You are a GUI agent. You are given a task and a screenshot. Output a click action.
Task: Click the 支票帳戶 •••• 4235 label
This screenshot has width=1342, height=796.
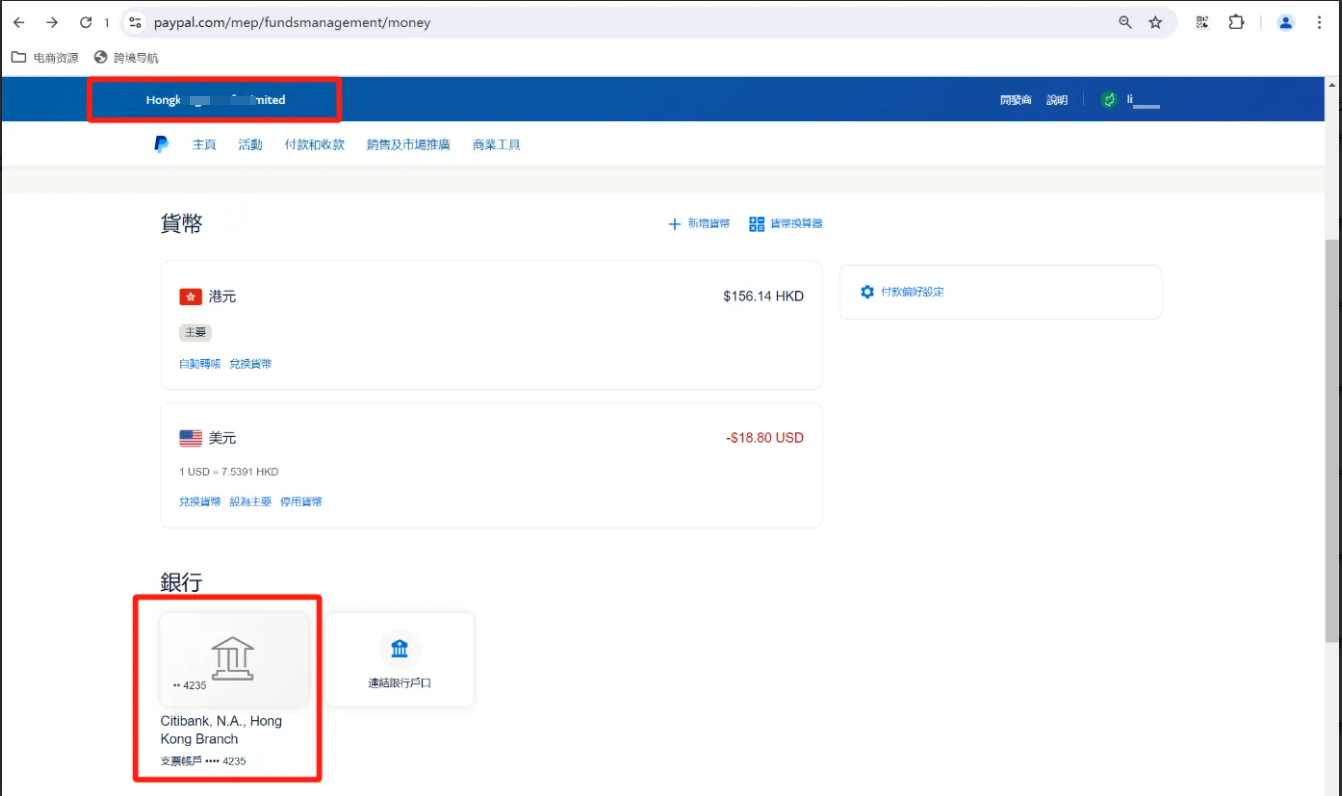point(203,761)
